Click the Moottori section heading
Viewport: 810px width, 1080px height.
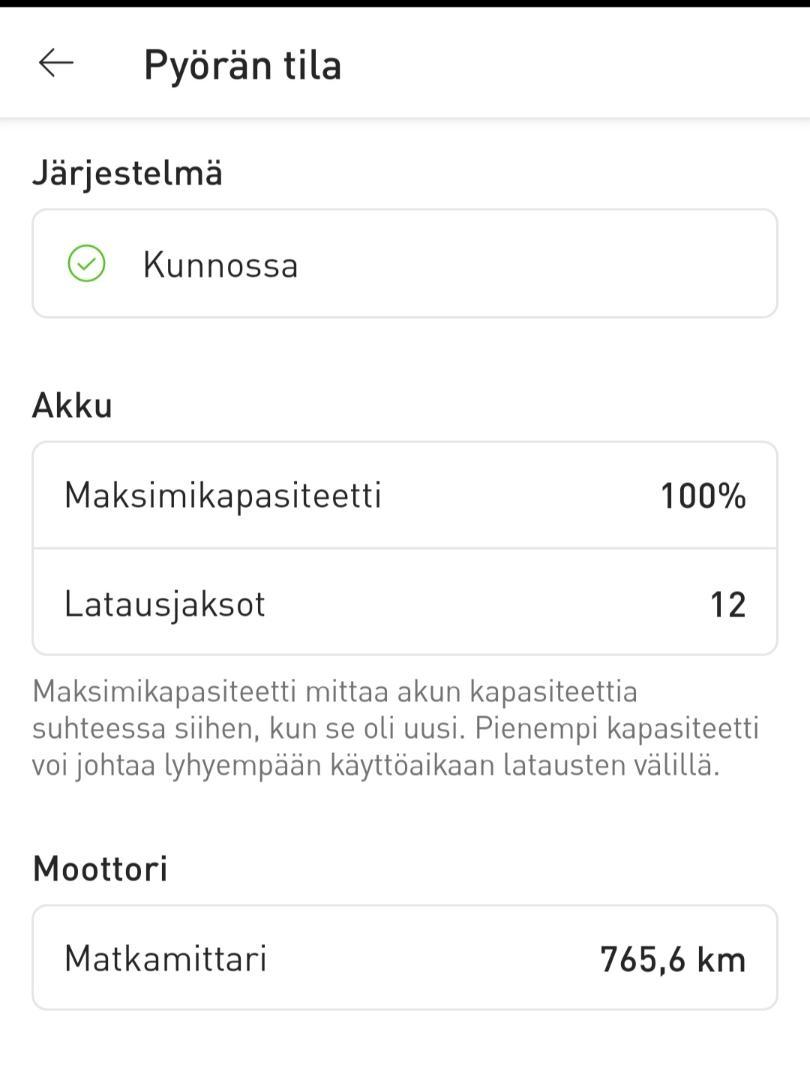pos(101,869)
